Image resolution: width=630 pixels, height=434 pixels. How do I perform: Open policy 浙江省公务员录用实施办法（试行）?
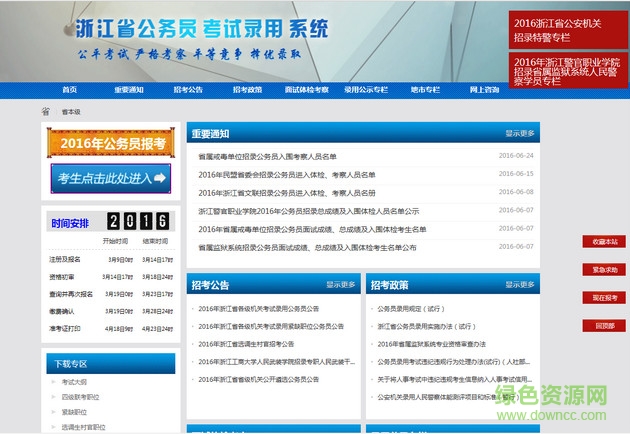point(427,326)
